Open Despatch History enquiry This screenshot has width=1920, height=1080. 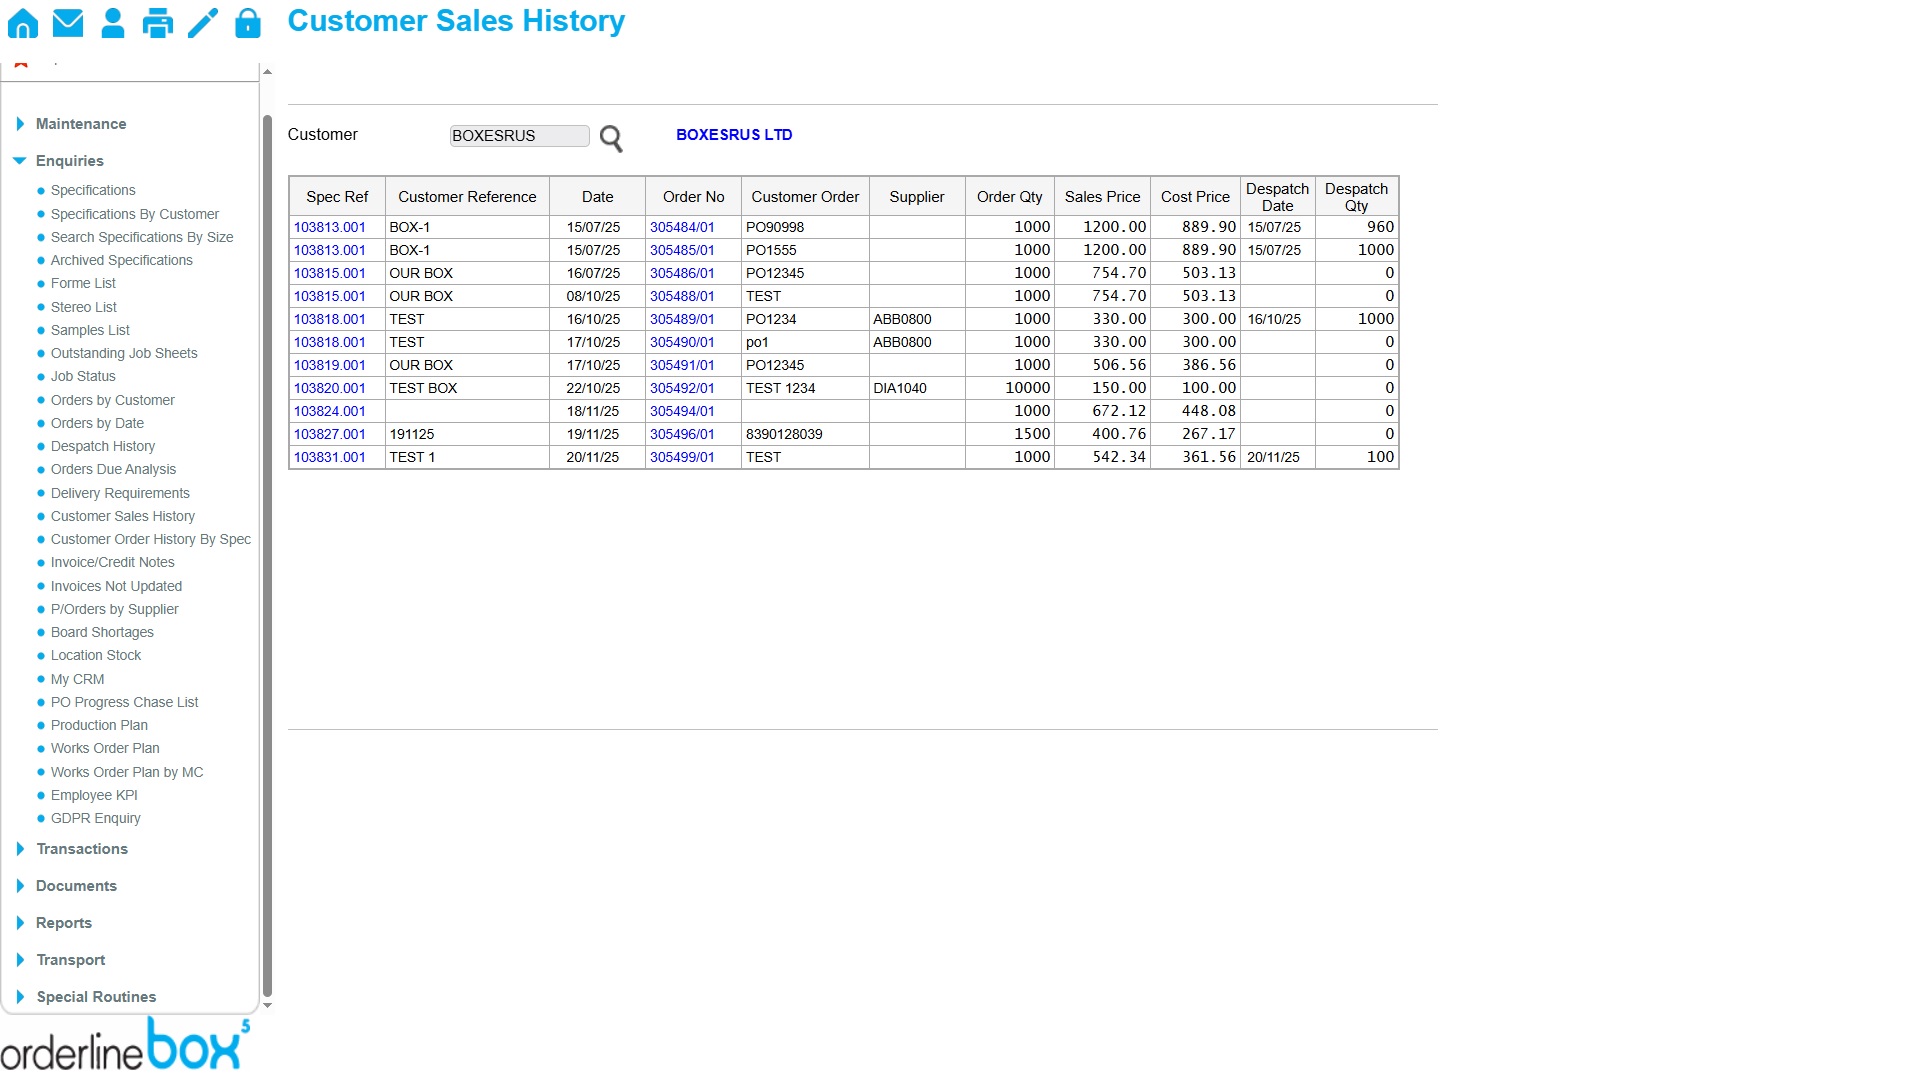pyautogui.click(x=103, y=446)
